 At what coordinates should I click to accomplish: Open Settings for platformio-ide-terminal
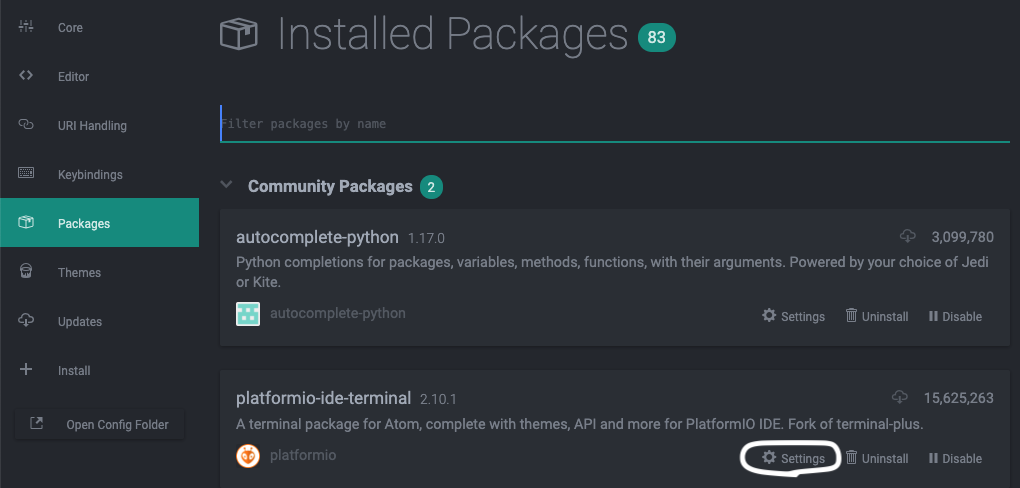(x=793, y=458)
